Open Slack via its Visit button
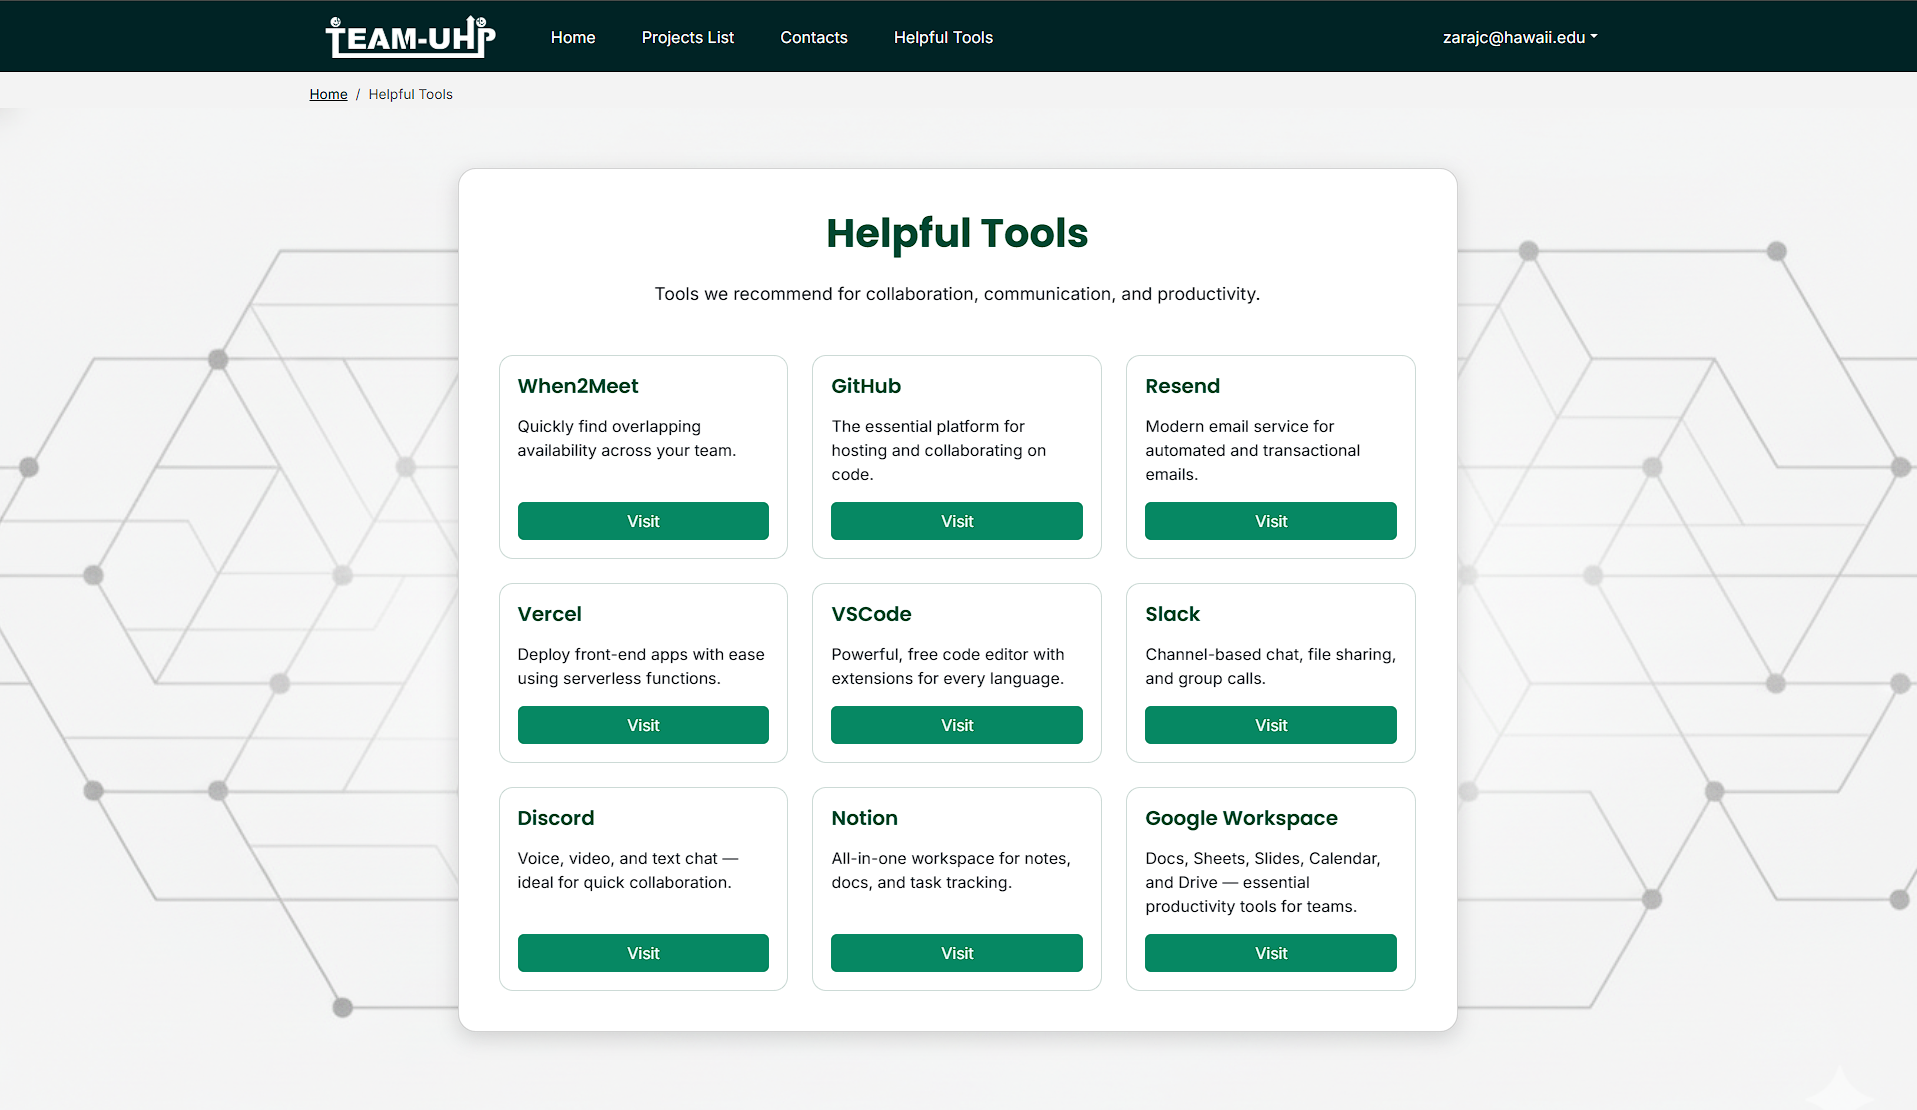The image size is (1917, 1110). point(1270,725)
